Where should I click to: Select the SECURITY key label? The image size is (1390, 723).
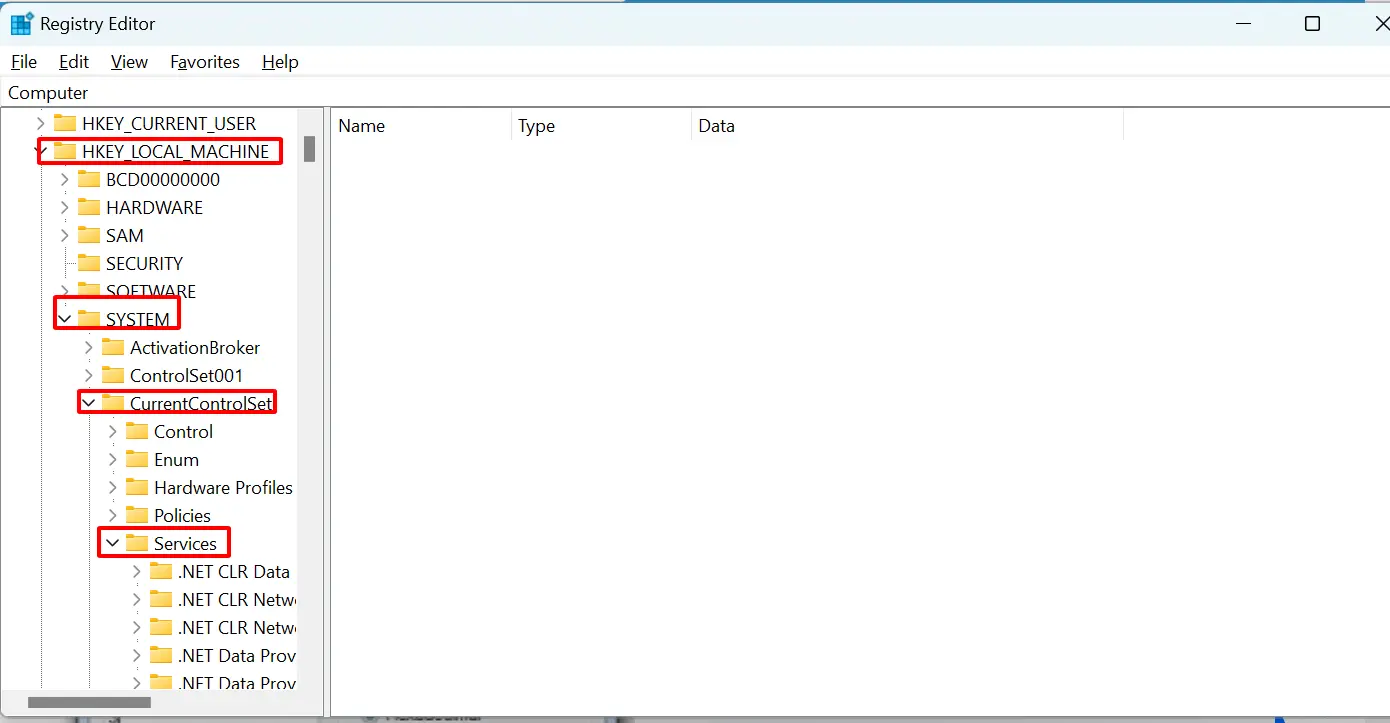click(x=144, y=263)
